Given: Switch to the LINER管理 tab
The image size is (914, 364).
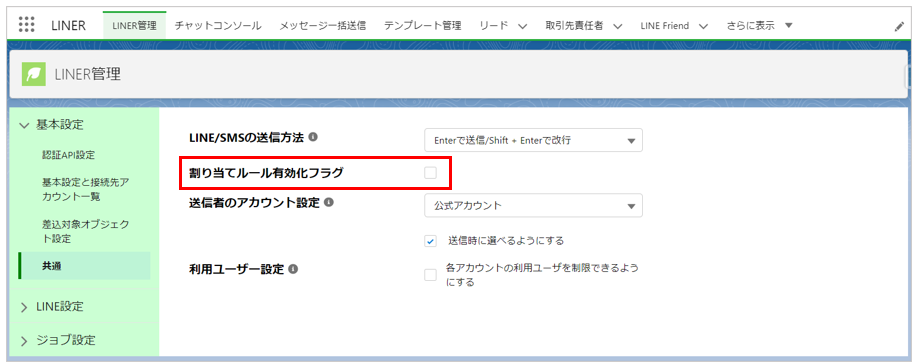Looking at the screenshot, I should point(134,25).
